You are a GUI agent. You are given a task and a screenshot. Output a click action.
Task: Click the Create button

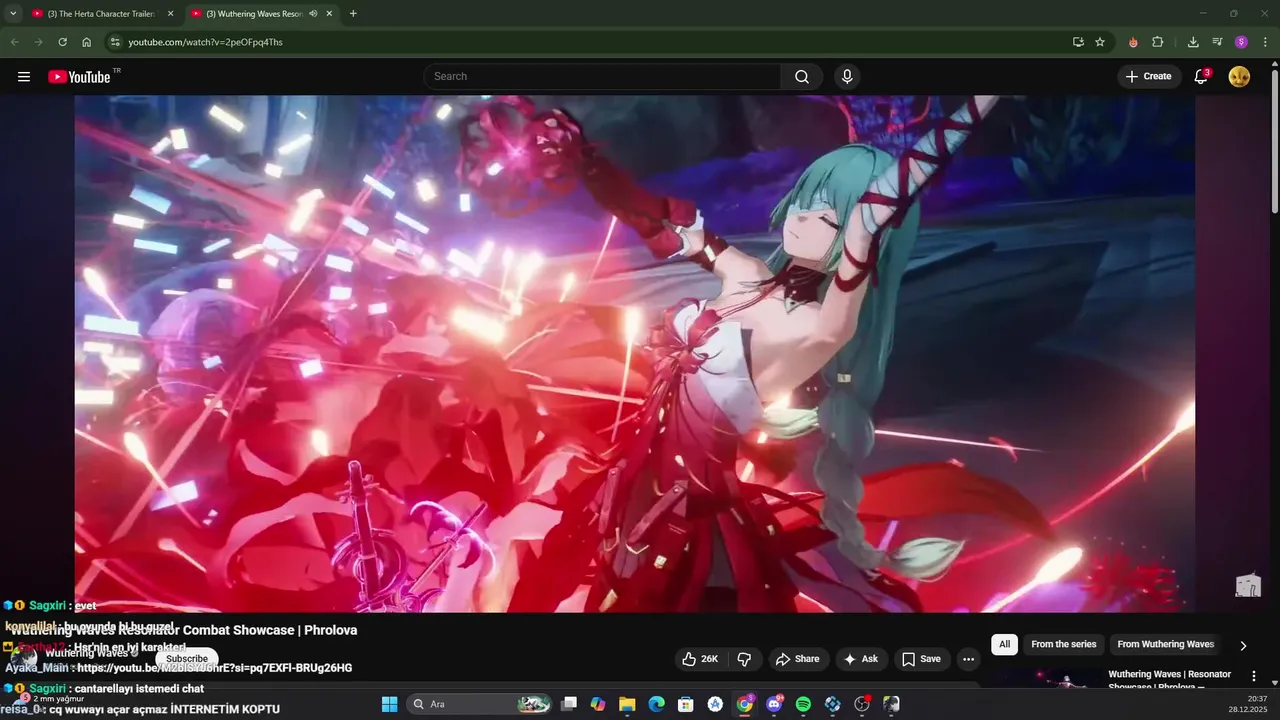(x=1149, y=76)
